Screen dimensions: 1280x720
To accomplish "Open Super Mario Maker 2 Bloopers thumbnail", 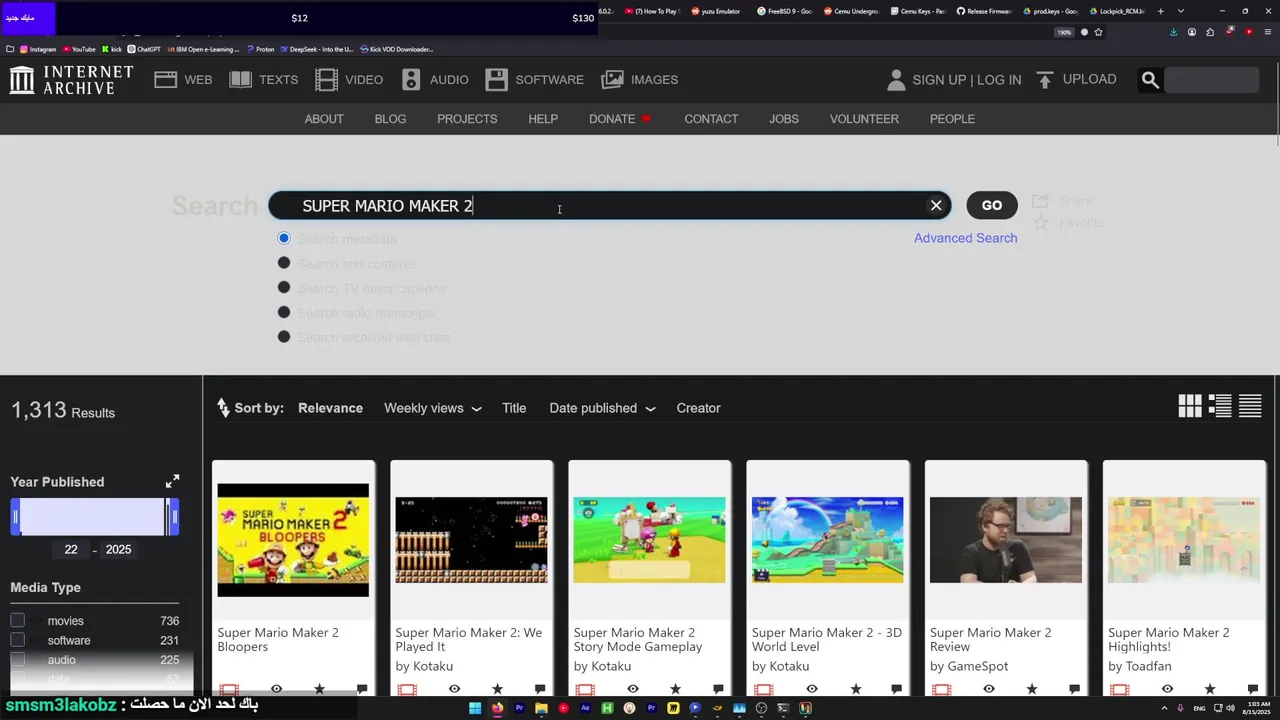I will tap(293, 540).
